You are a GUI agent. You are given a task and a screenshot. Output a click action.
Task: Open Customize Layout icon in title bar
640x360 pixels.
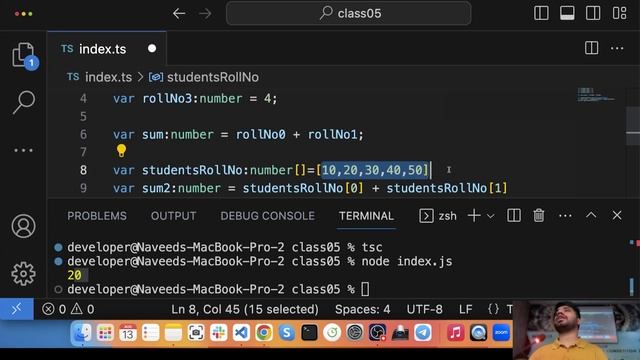[619, 13]
